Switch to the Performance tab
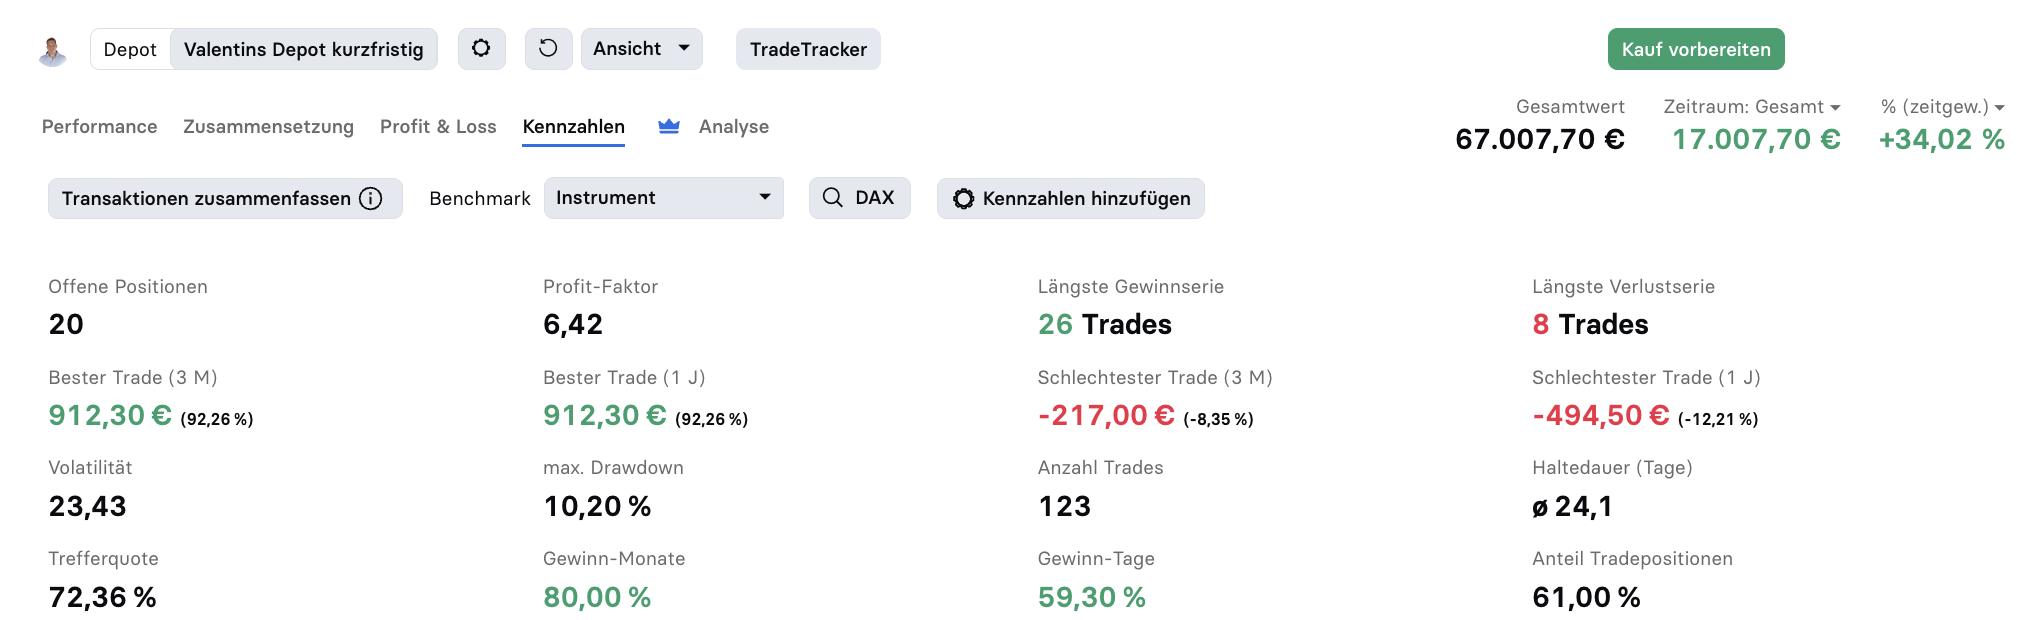Screen dimensions: 2022x620 [x=99, y=127]
